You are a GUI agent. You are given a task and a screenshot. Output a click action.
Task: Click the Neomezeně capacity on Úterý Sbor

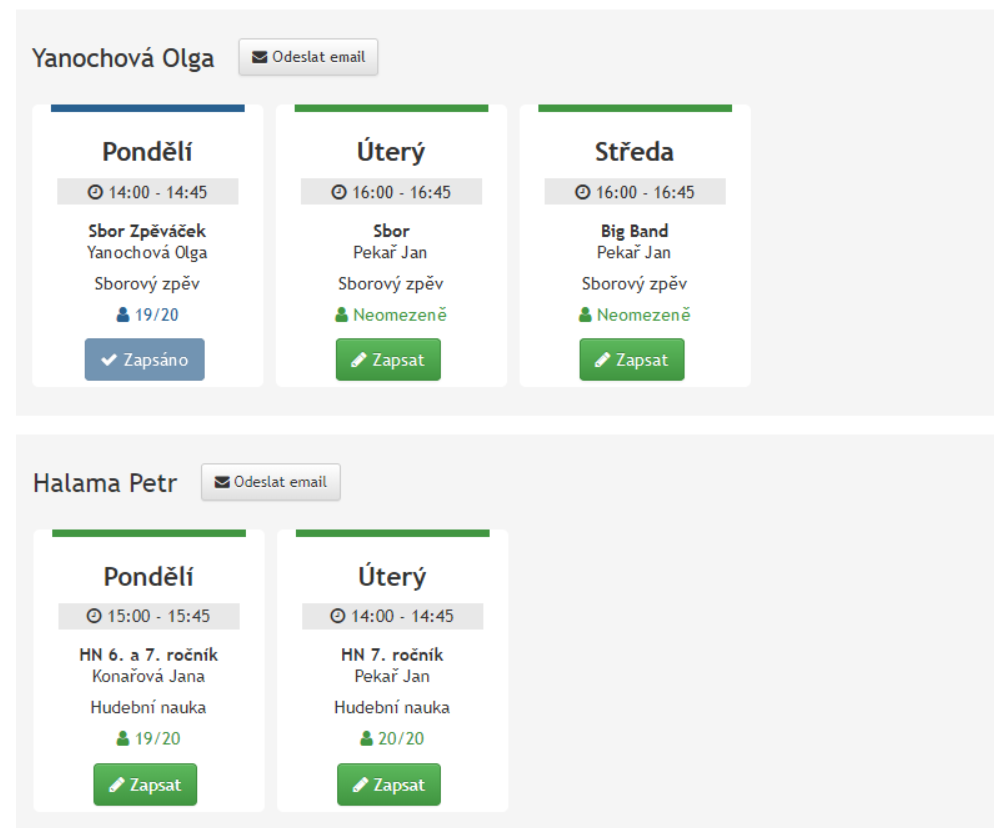pyautogui.click(x=399, y=315)
